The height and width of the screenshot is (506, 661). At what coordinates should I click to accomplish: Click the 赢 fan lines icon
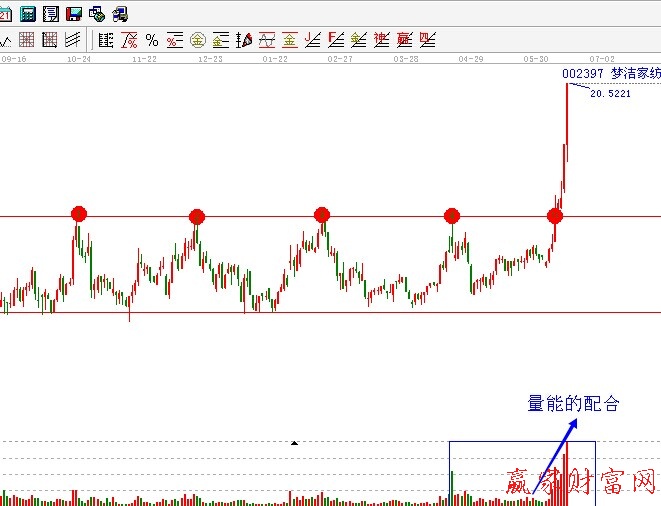pos(404,40)
